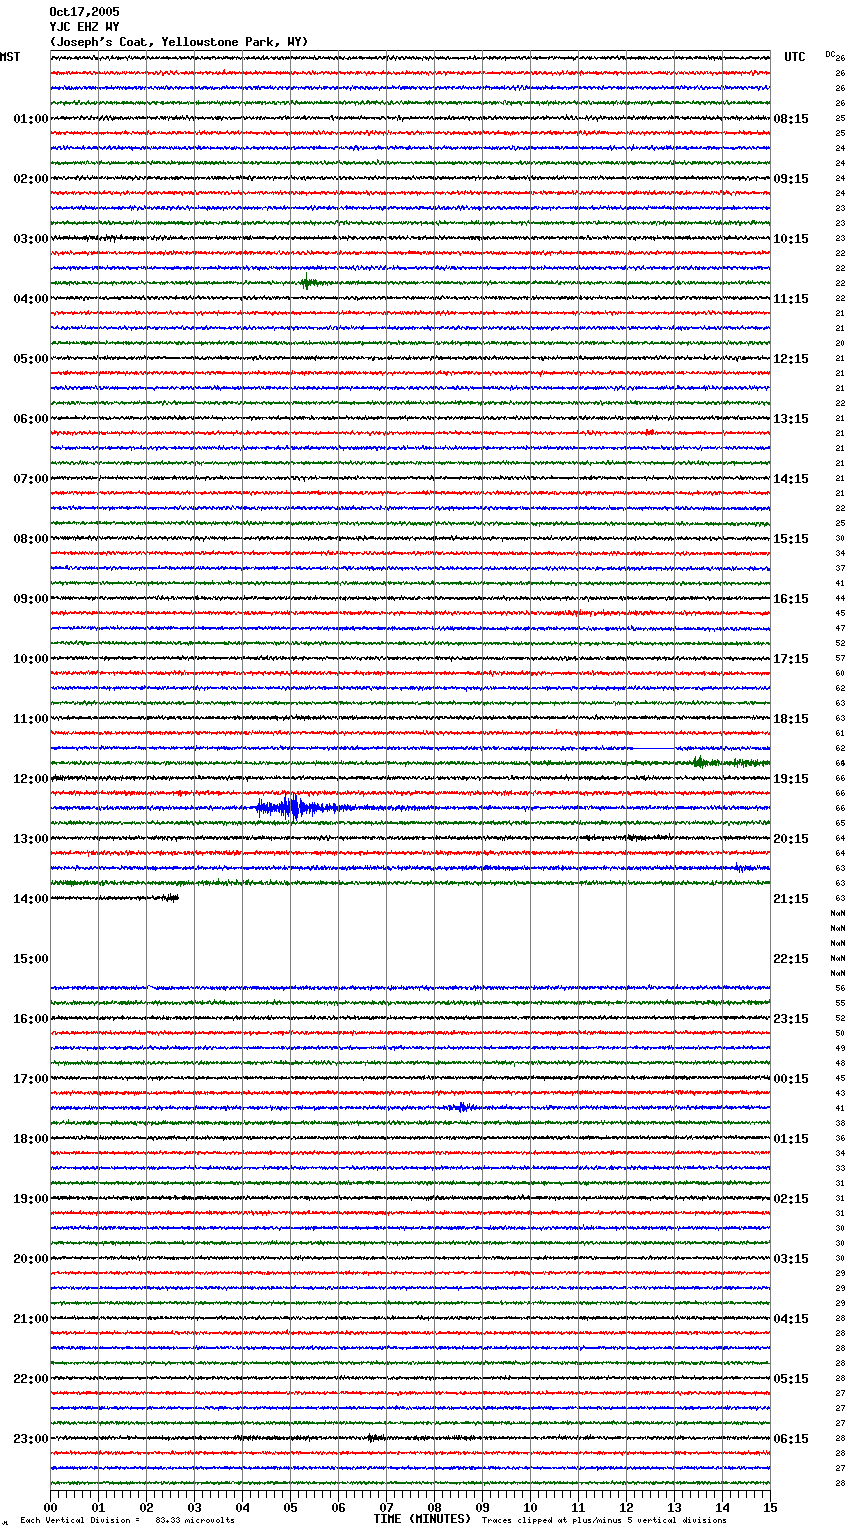Click the 05:00 MST time label

31,359
